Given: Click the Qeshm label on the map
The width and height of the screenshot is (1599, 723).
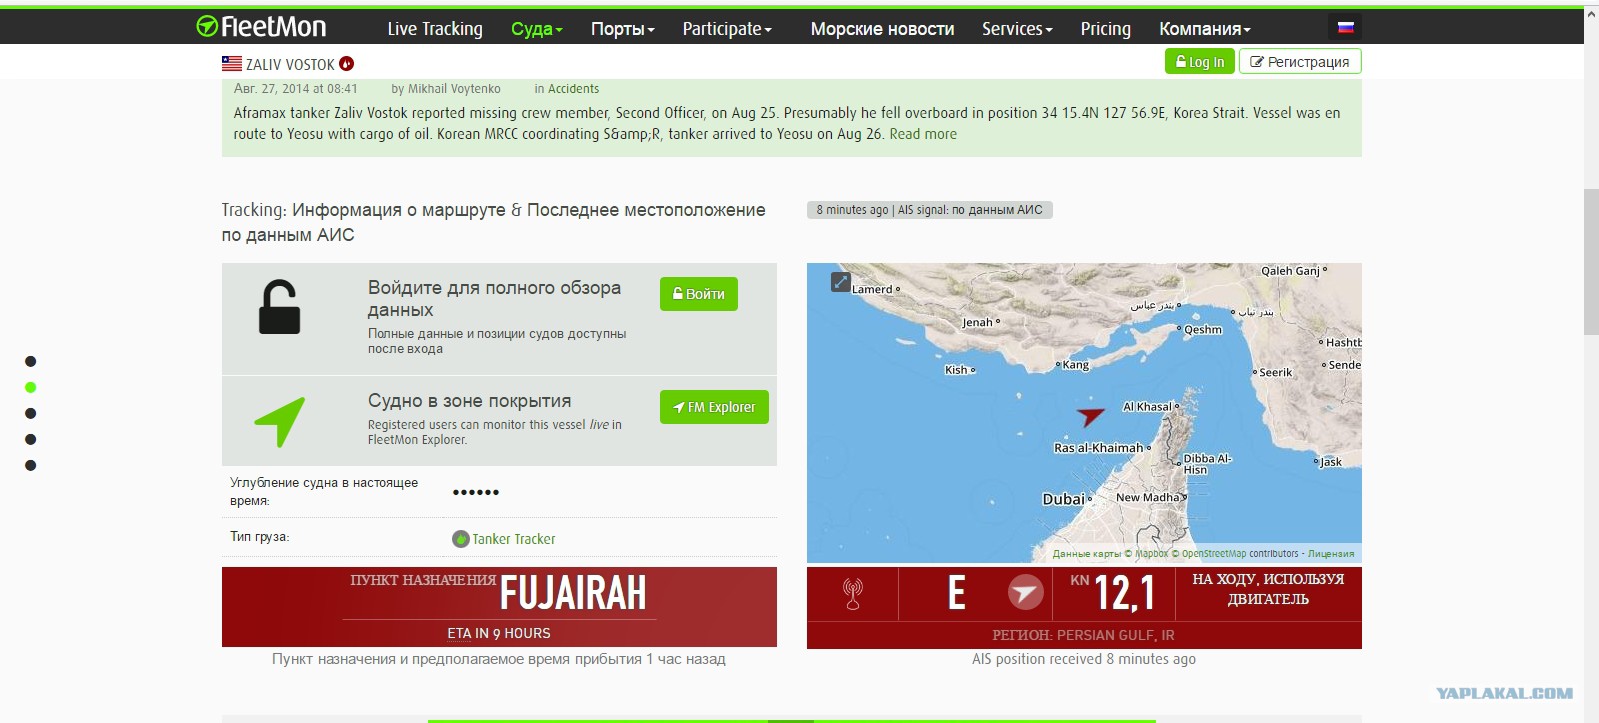Looking at the screenshot, I should tap(1203, 330).
